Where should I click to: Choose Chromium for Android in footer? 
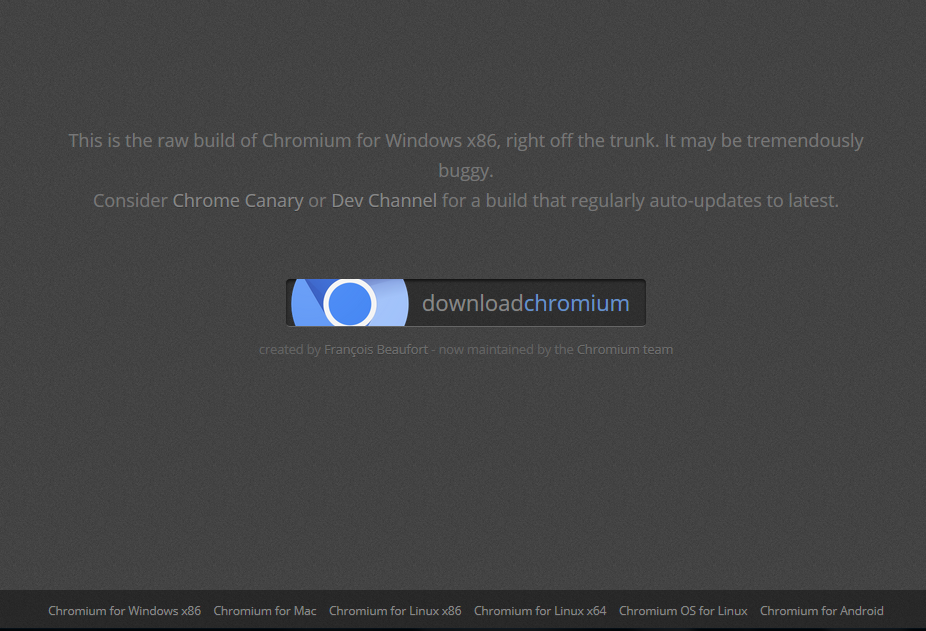(x=821, y=611)
